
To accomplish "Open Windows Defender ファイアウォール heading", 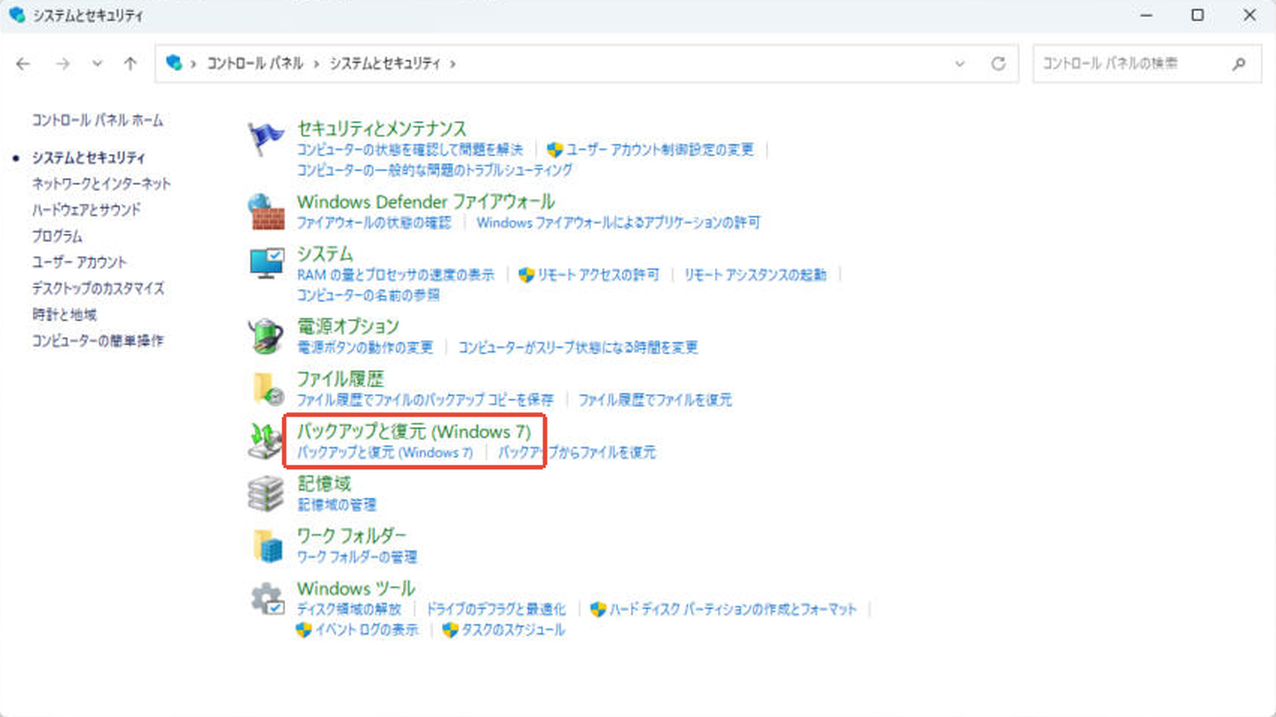I will click(426, 201).
